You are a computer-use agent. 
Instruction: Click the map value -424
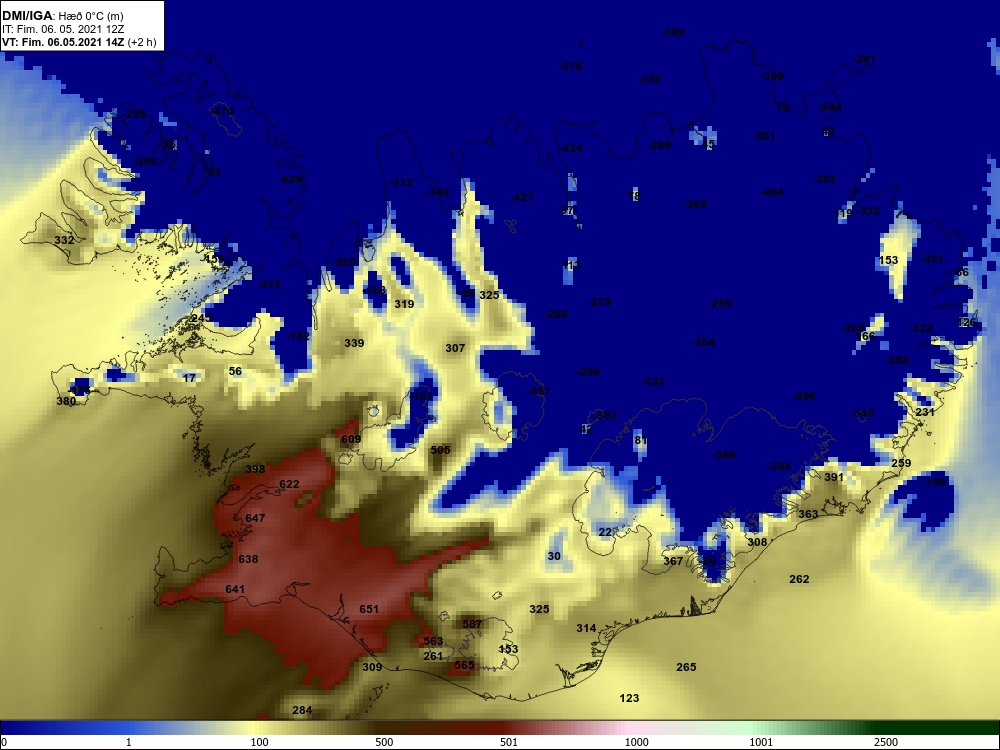pos(571,148)
